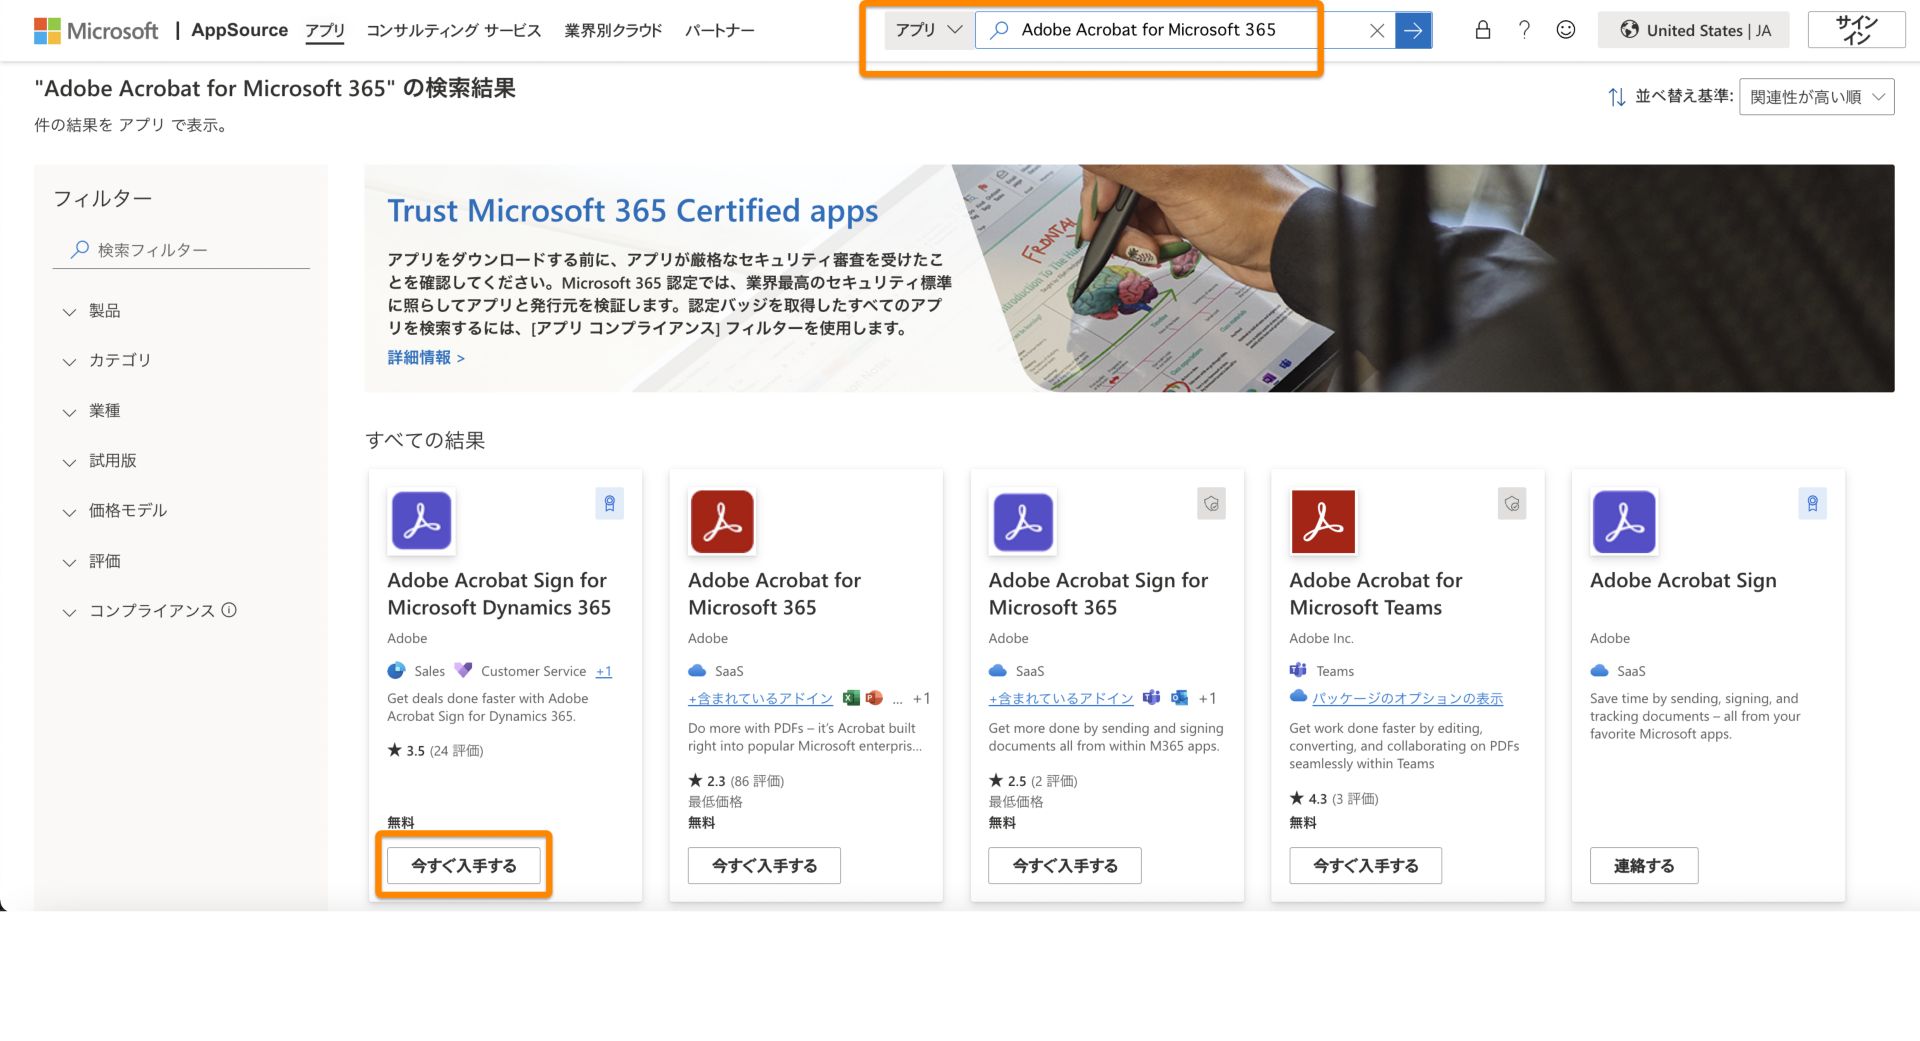Expand the カテゴリ filter
Viewport: 1920px width, 1041px height.
coord(106,360)
